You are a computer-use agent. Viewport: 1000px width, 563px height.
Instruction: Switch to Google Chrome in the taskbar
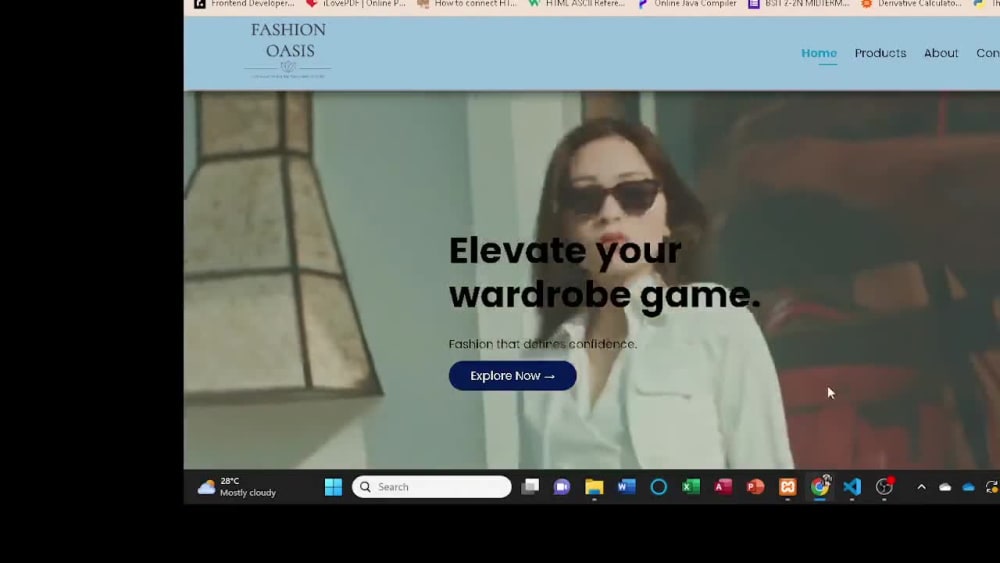click(820, 487)
